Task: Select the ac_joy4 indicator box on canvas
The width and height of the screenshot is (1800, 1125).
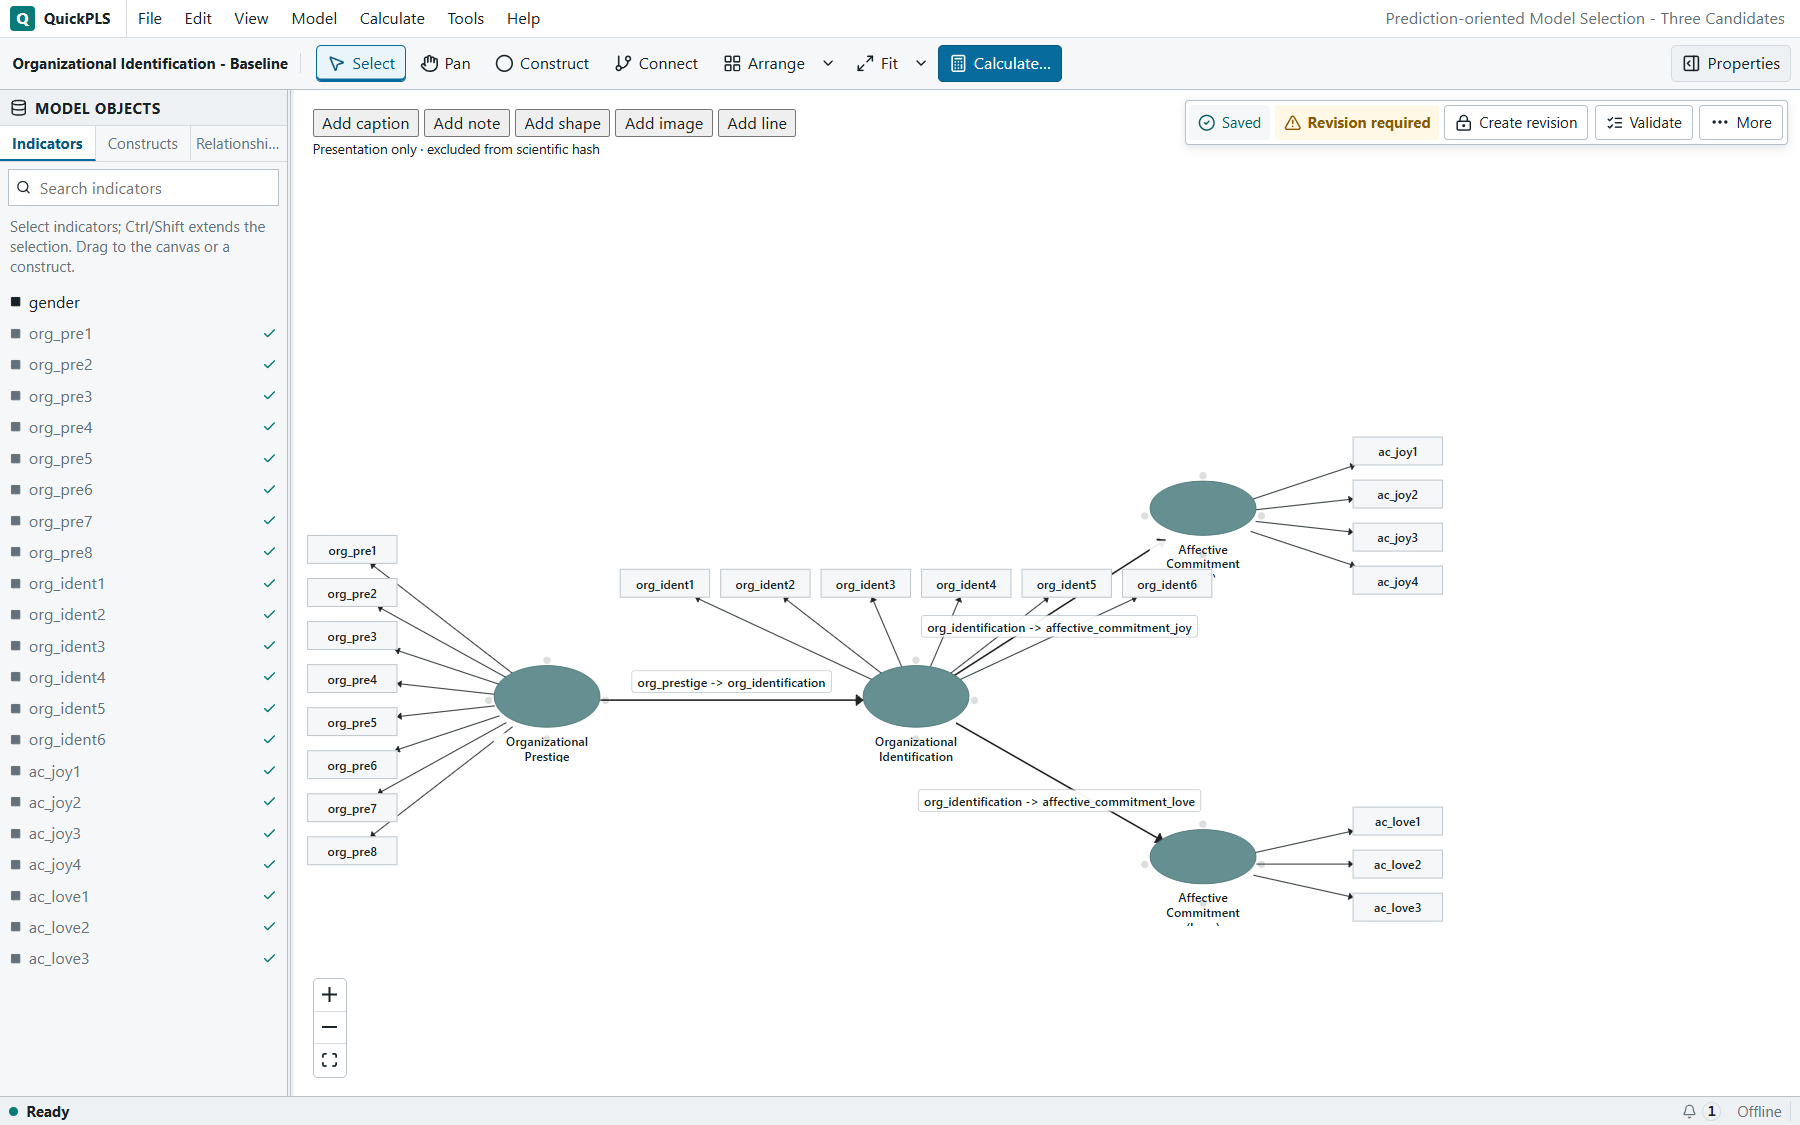Action: 1397,582
